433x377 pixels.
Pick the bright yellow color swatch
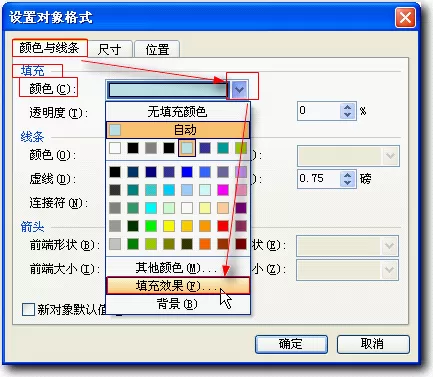(x=169, y=226)
